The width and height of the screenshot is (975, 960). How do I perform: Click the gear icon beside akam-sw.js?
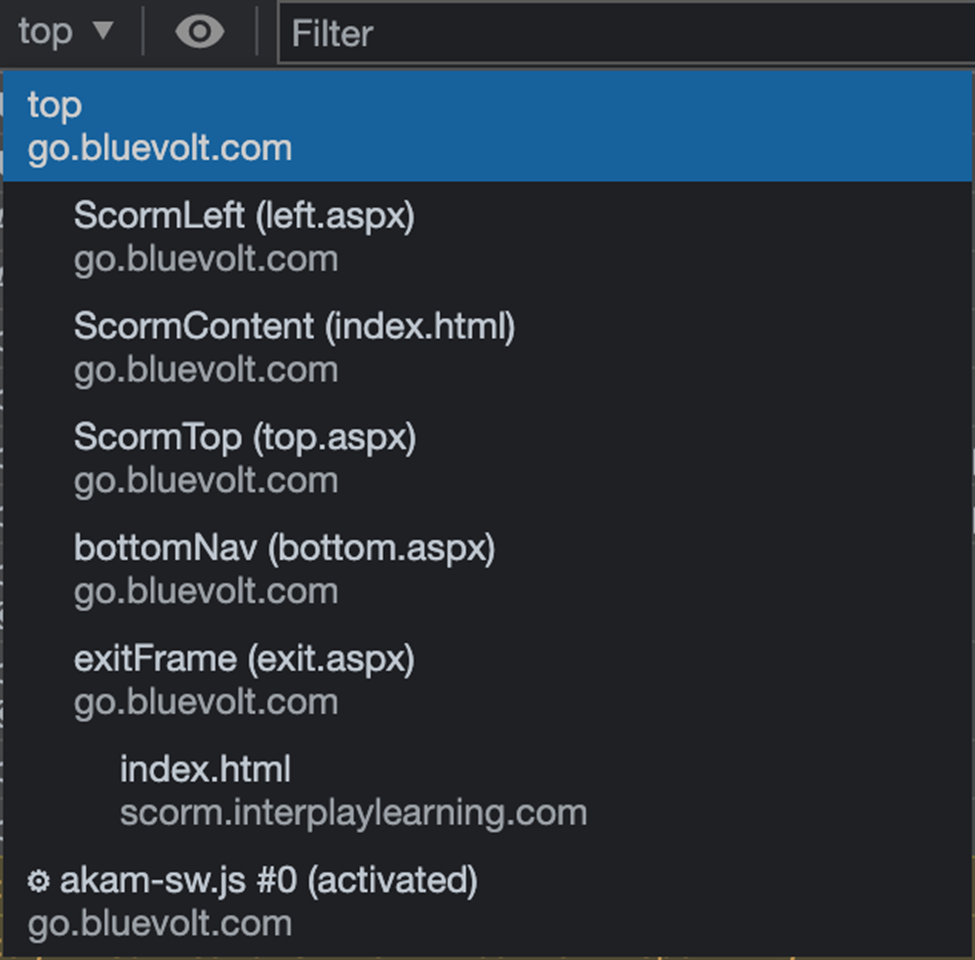[x=39, y=881]
